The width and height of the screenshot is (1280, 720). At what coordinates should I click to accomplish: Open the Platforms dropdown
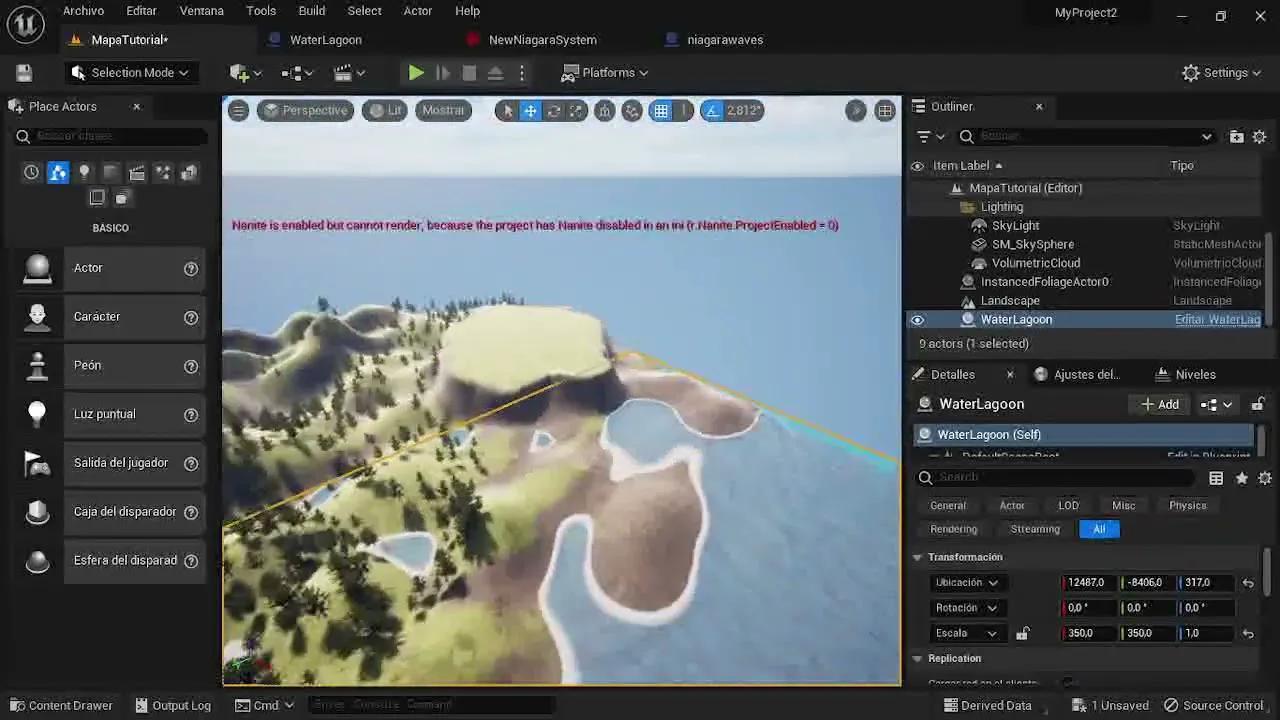(x=605, y=72)
